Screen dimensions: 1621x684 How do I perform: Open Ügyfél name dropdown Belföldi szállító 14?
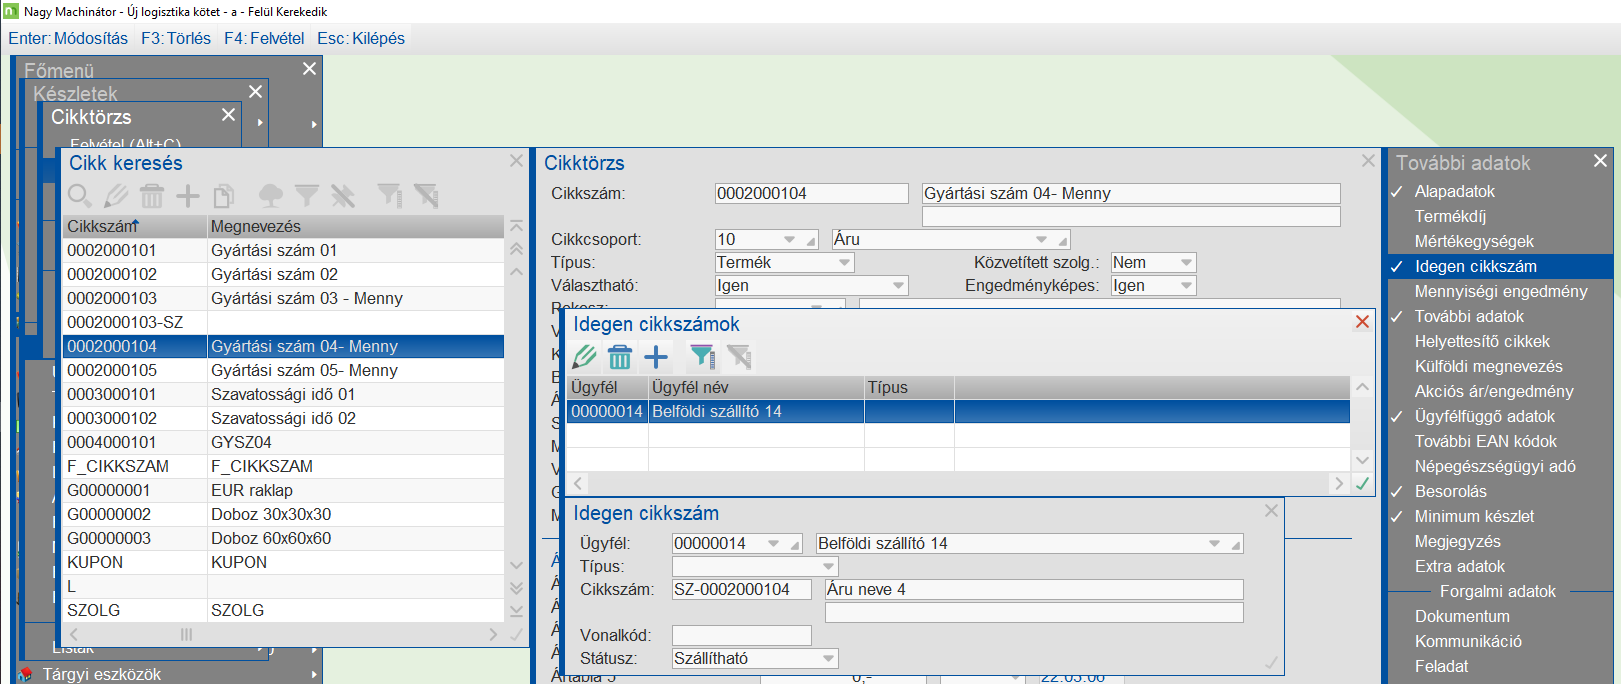tap(1214, 544)
